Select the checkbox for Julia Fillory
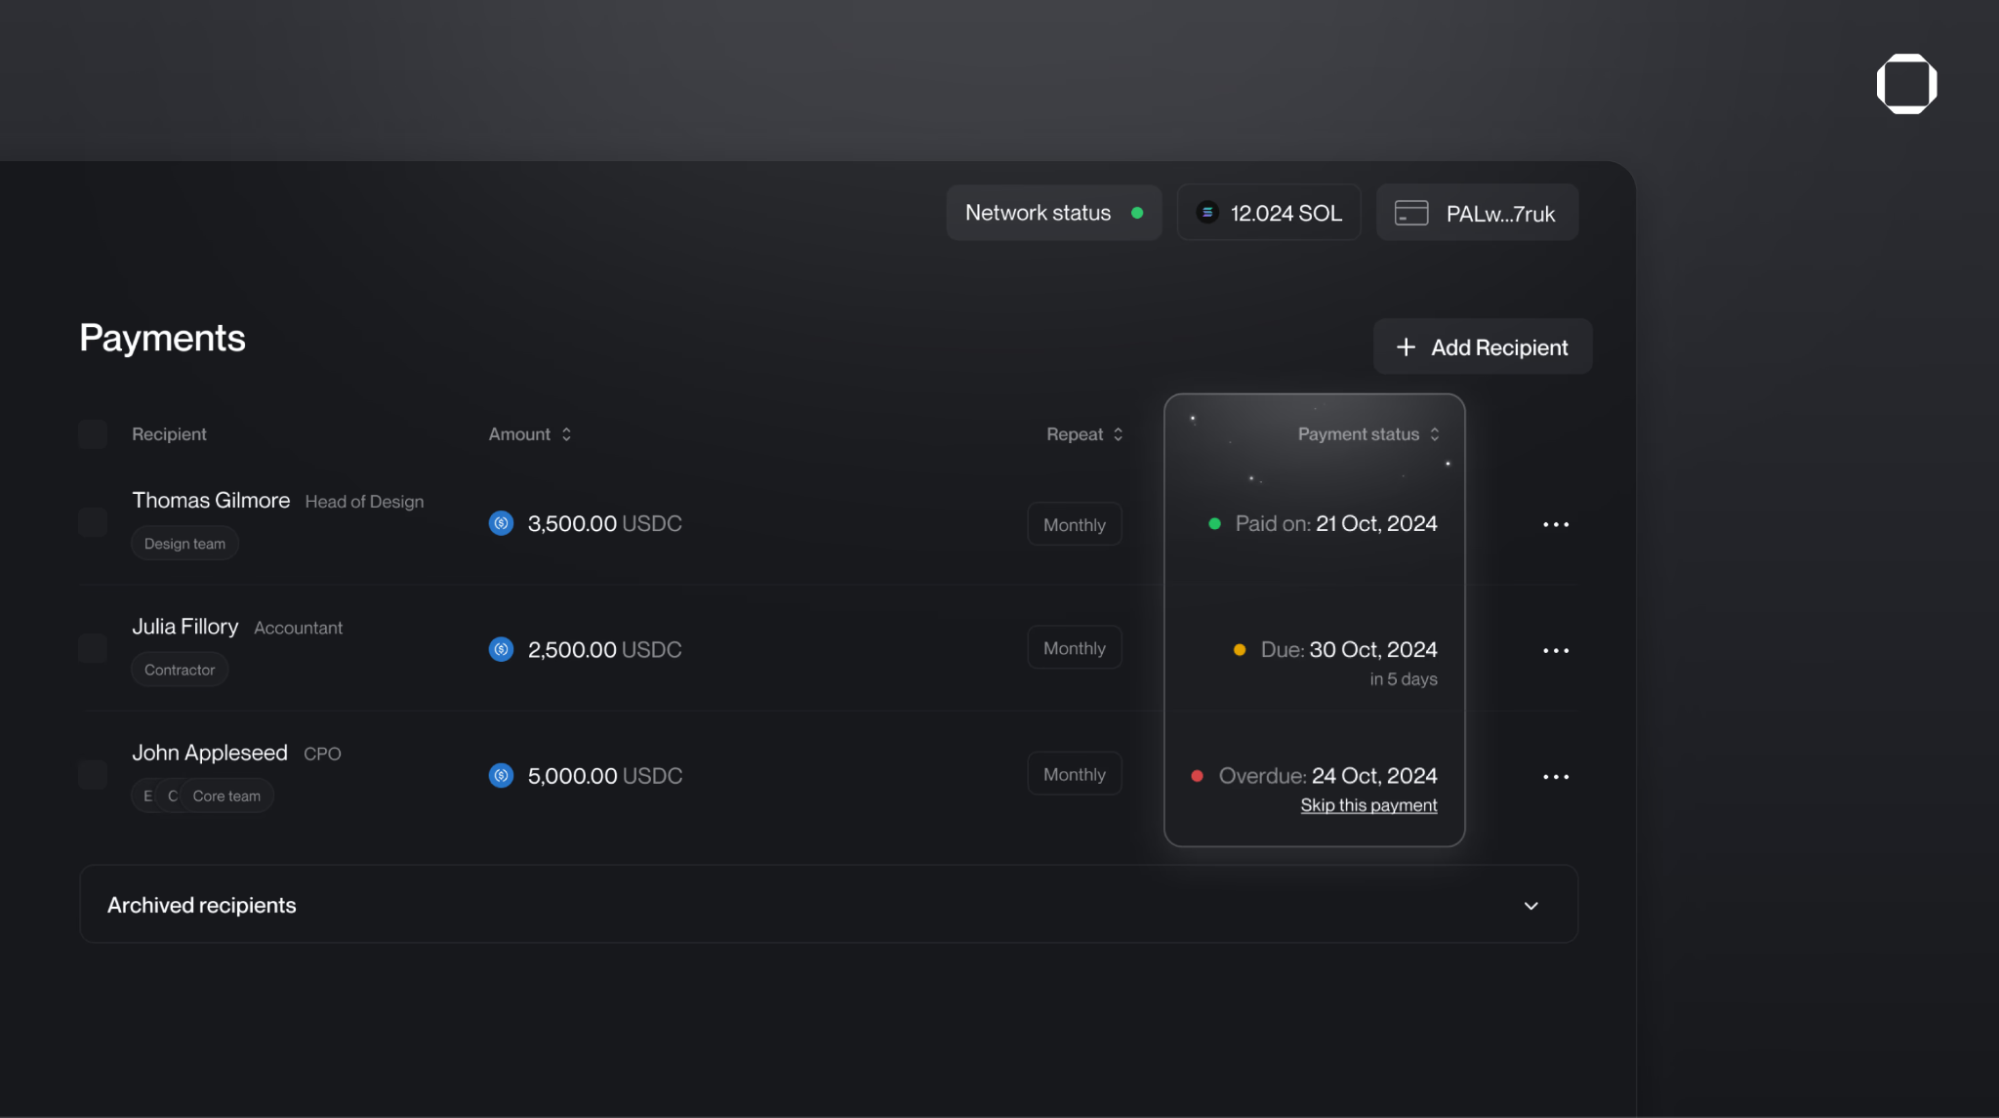The width and height of the screenshot is (1999, 1118). click(x=92, y=648)
